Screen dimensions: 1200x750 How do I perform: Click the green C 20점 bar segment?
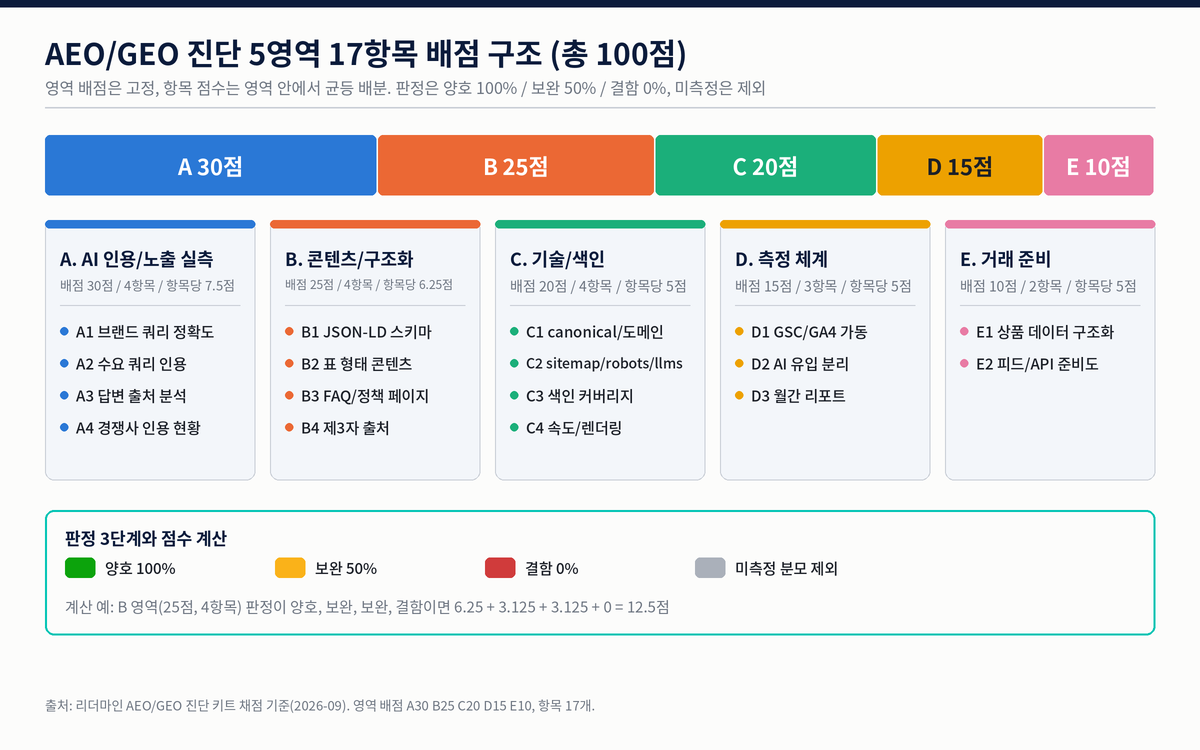click(x=766, y=165)
